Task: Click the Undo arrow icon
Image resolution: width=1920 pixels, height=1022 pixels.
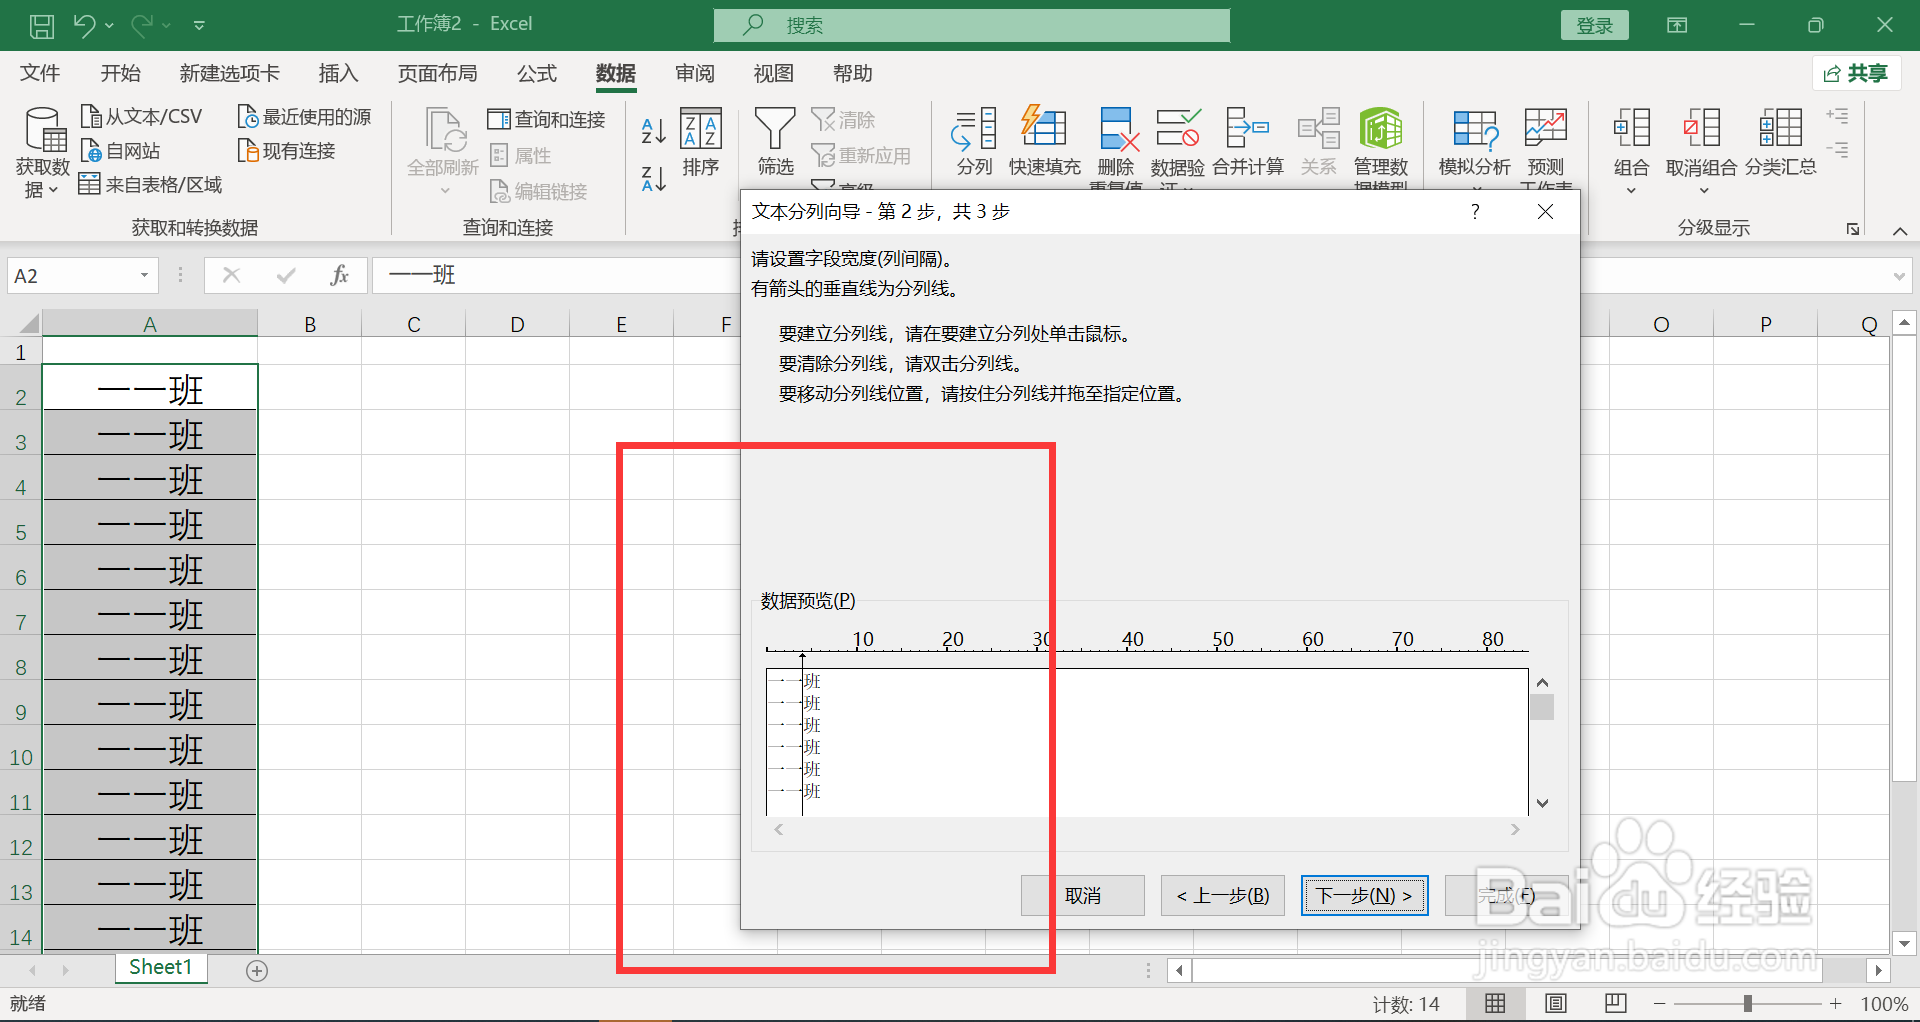Action: pyautogui.click(x=84, y=25)
